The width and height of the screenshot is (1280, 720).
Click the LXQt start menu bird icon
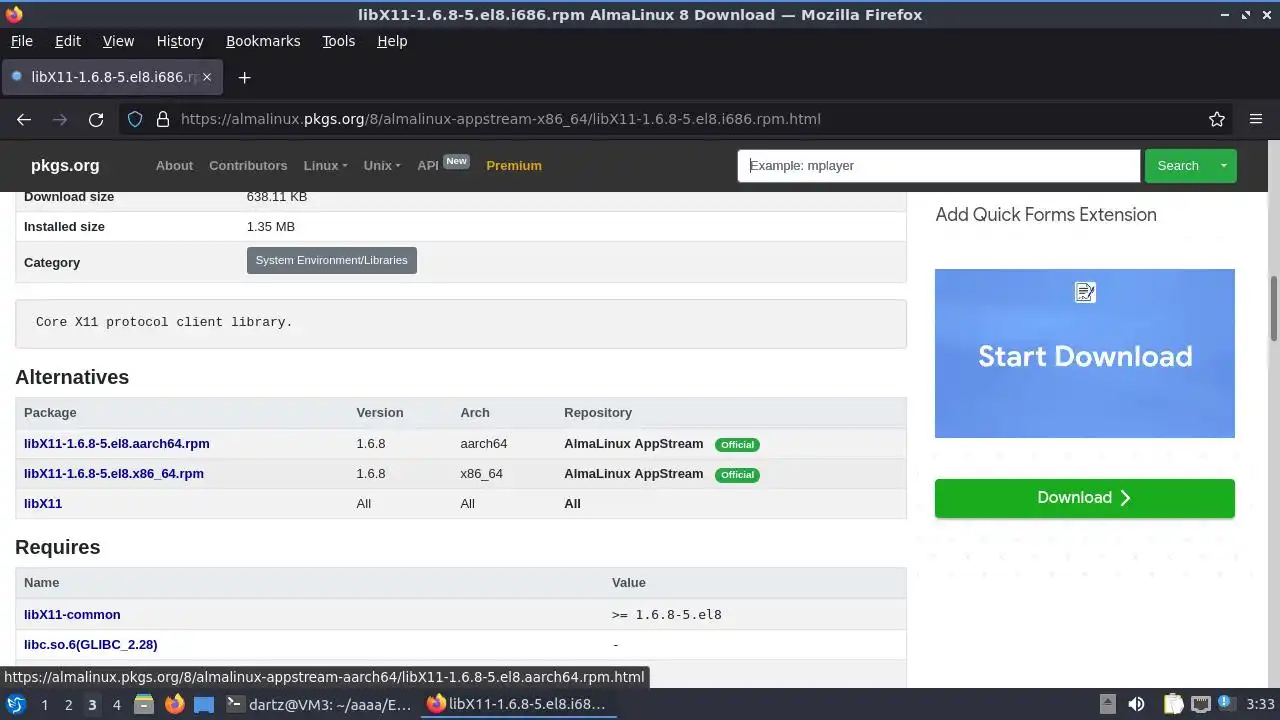(x=15, y=704)
